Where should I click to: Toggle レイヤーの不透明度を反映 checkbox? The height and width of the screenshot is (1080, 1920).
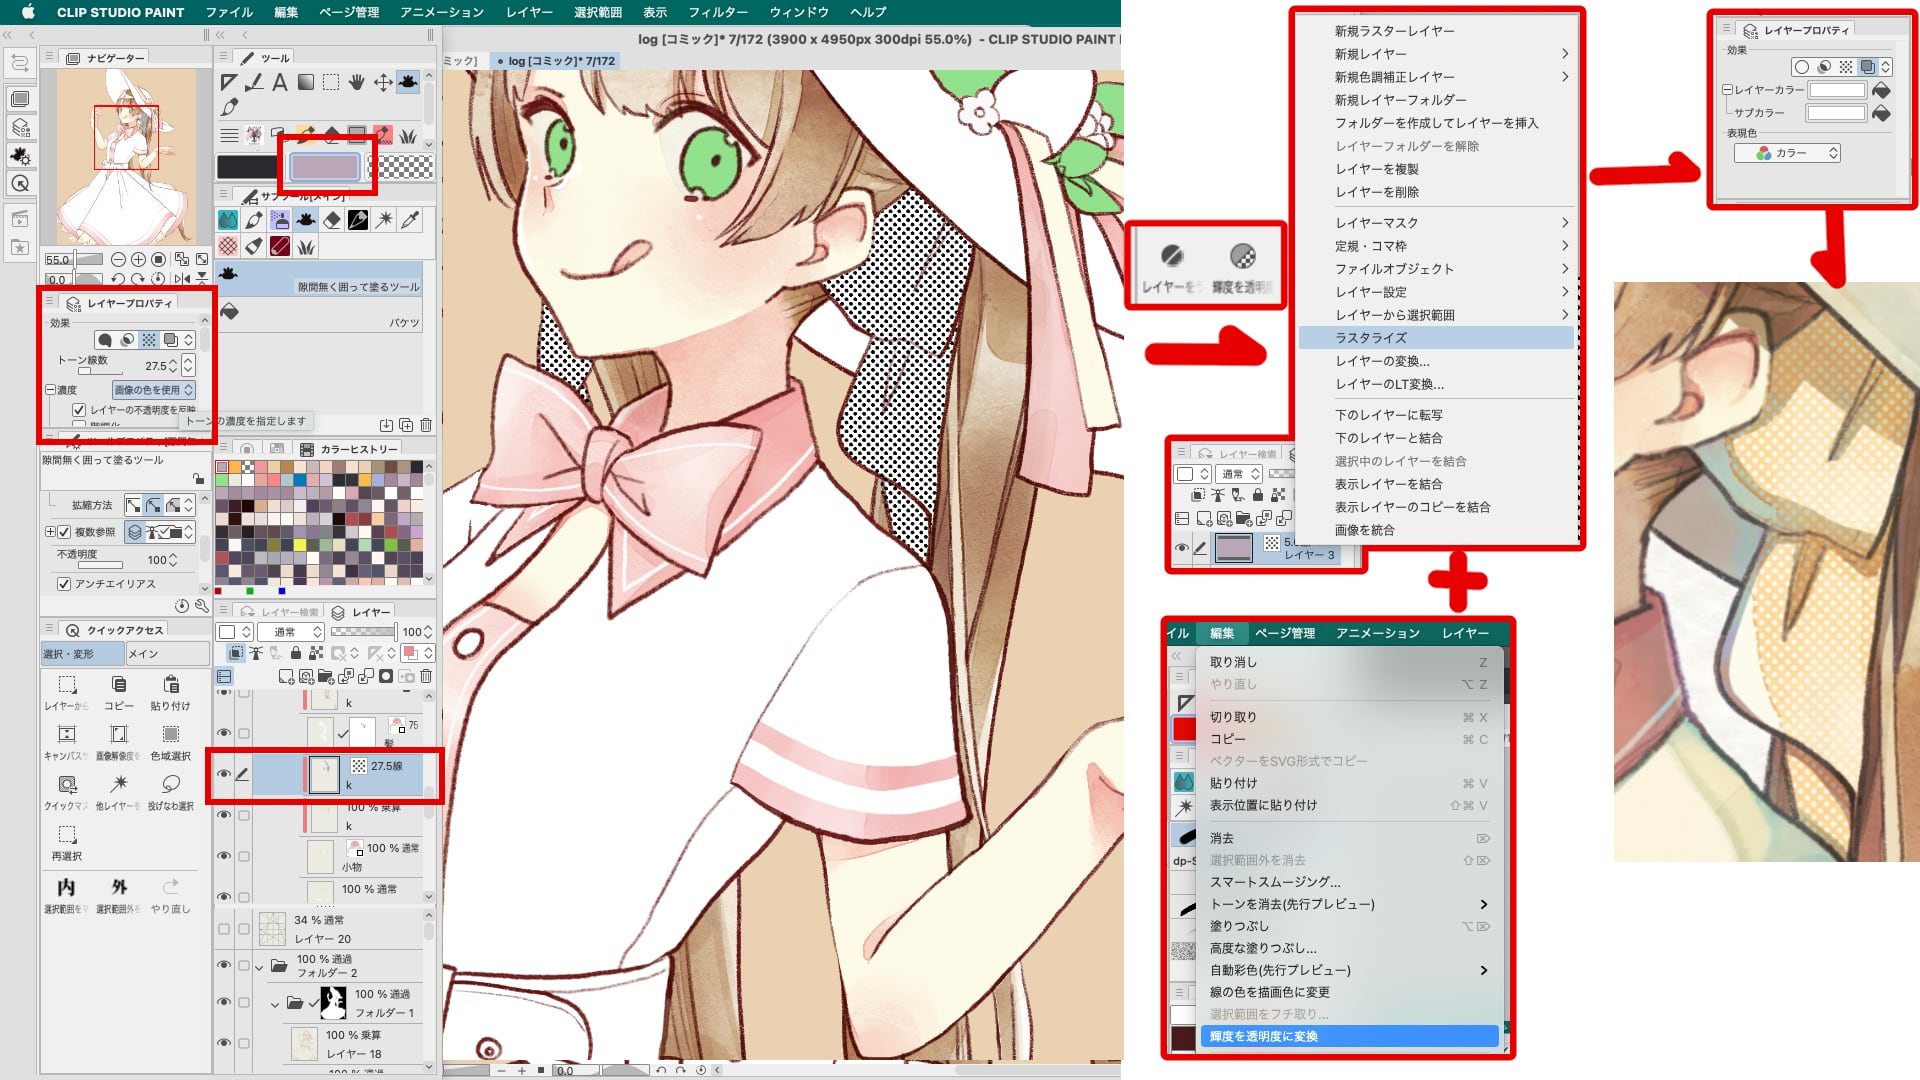coord(79,410)
